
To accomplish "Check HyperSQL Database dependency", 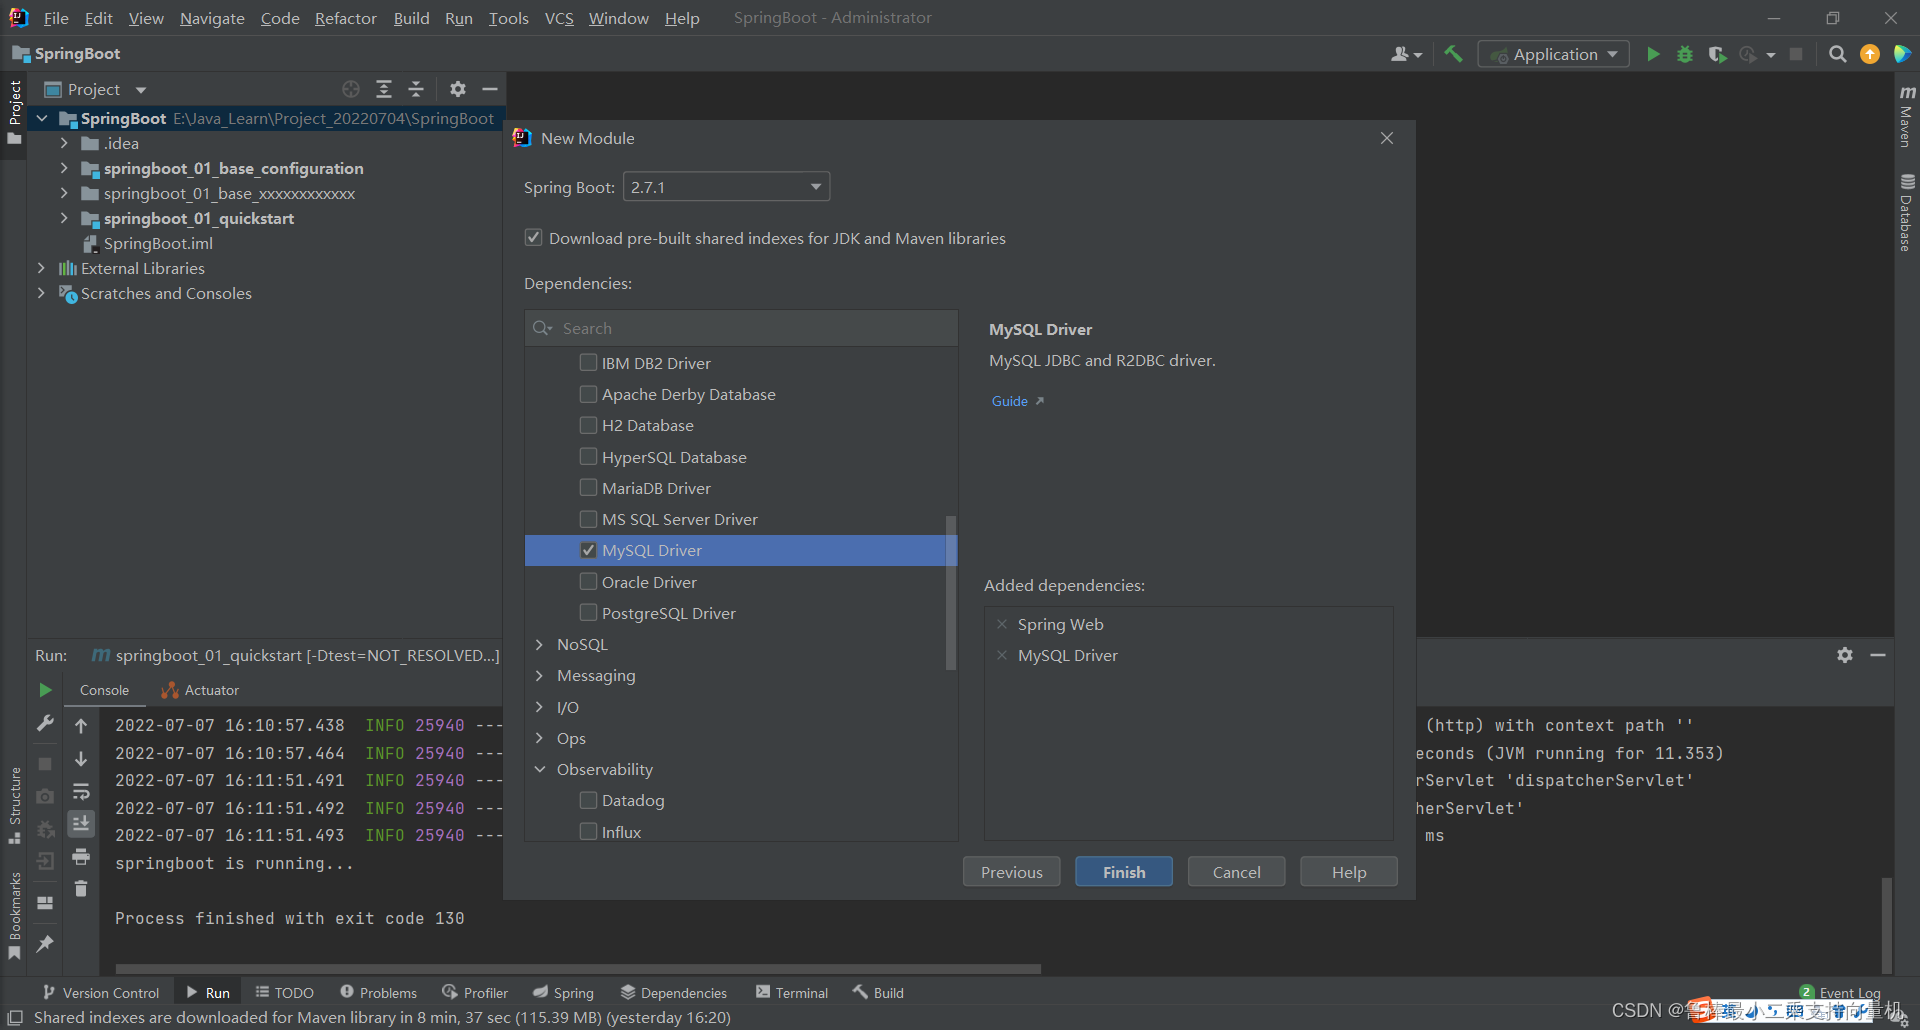I will coord(588,457).
